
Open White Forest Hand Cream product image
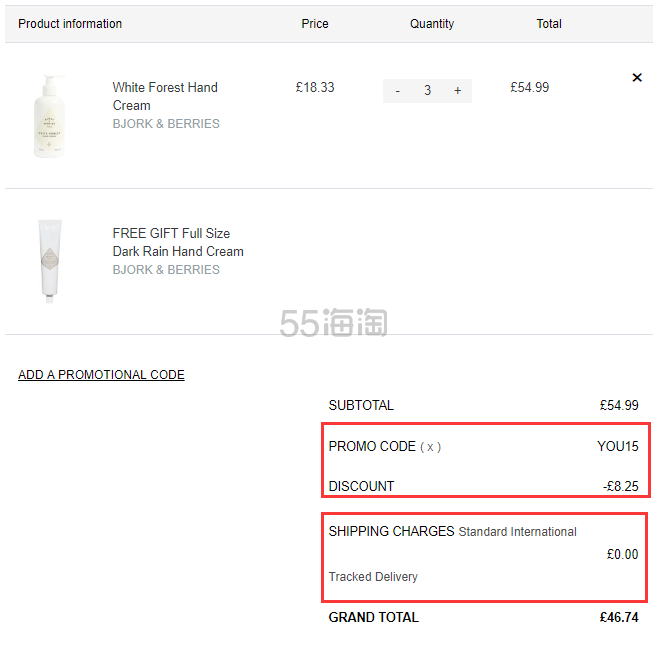48,116
